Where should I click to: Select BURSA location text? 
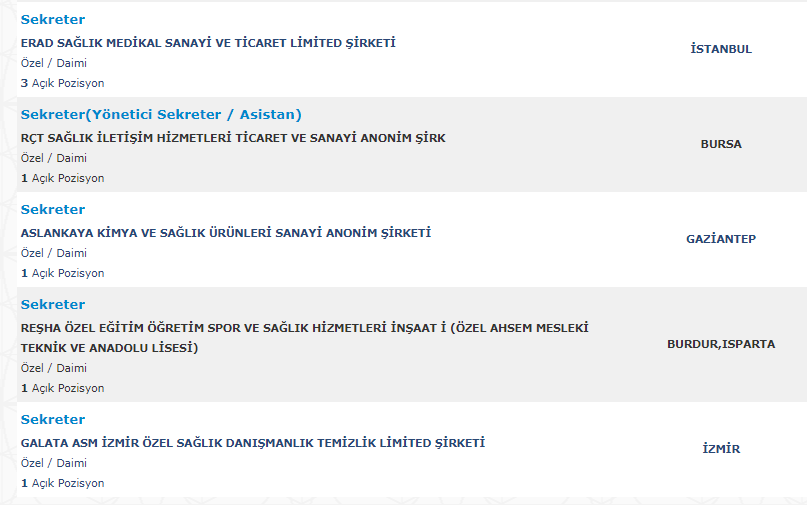[x=720, y=144]
